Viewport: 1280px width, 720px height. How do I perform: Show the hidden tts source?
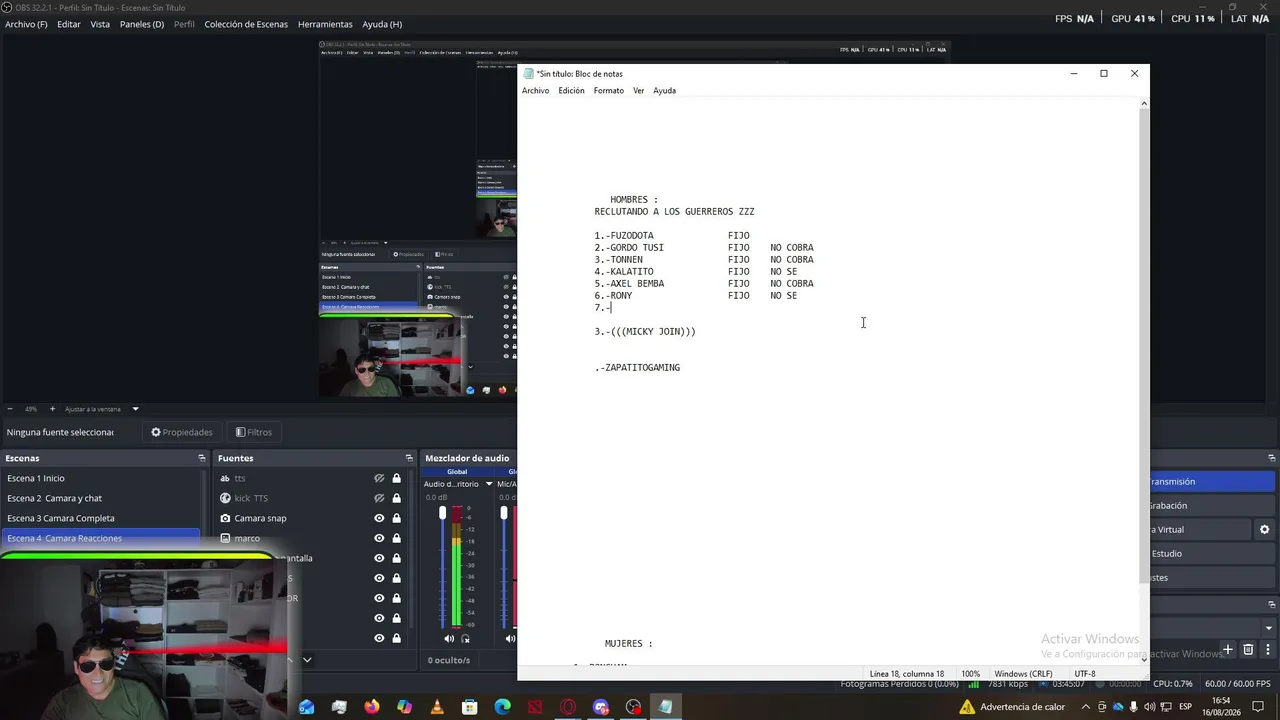[379, 478]
